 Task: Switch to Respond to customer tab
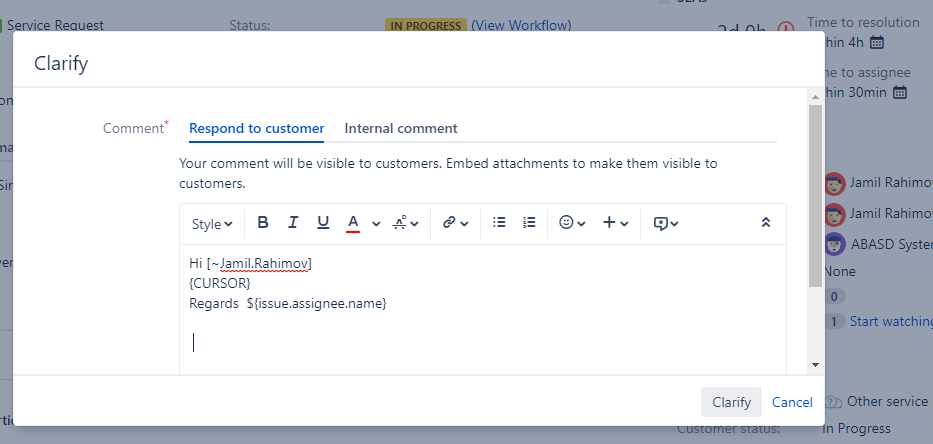[256, 129]
